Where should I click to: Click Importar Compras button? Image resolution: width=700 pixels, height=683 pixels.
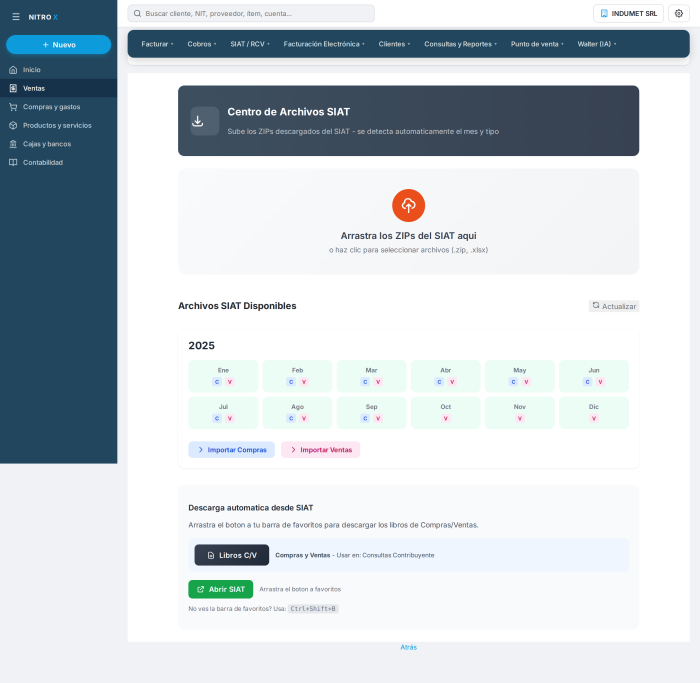[231, 450]
